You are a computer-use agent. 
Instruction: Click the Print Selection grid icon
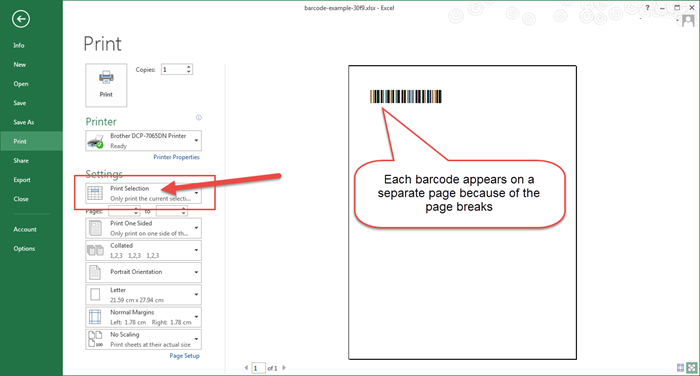[95, 193]
